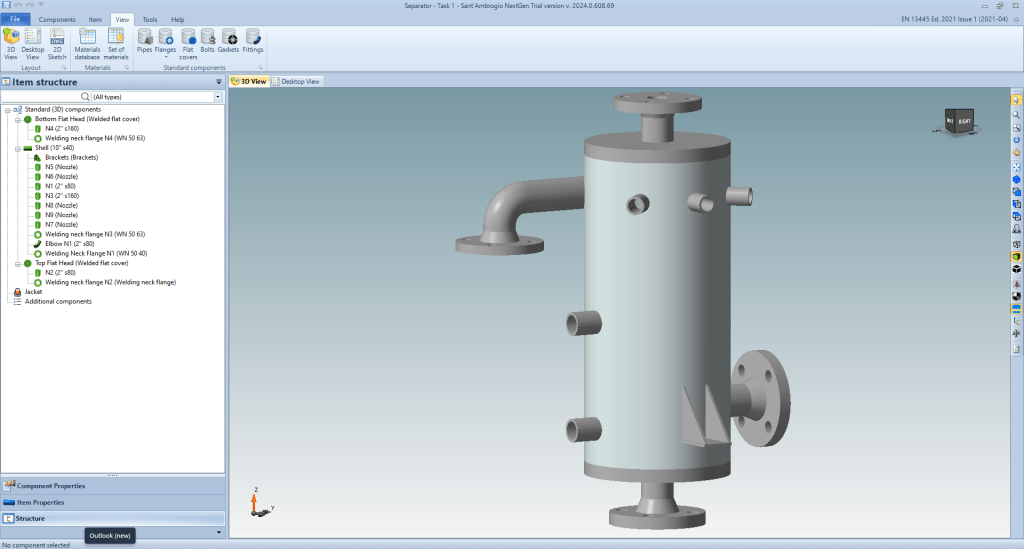The image size is (1024, 549).
Task: Toggle the highlighted shaded display mode icon
Action: pyautogui.click(x=1016, y=257)
